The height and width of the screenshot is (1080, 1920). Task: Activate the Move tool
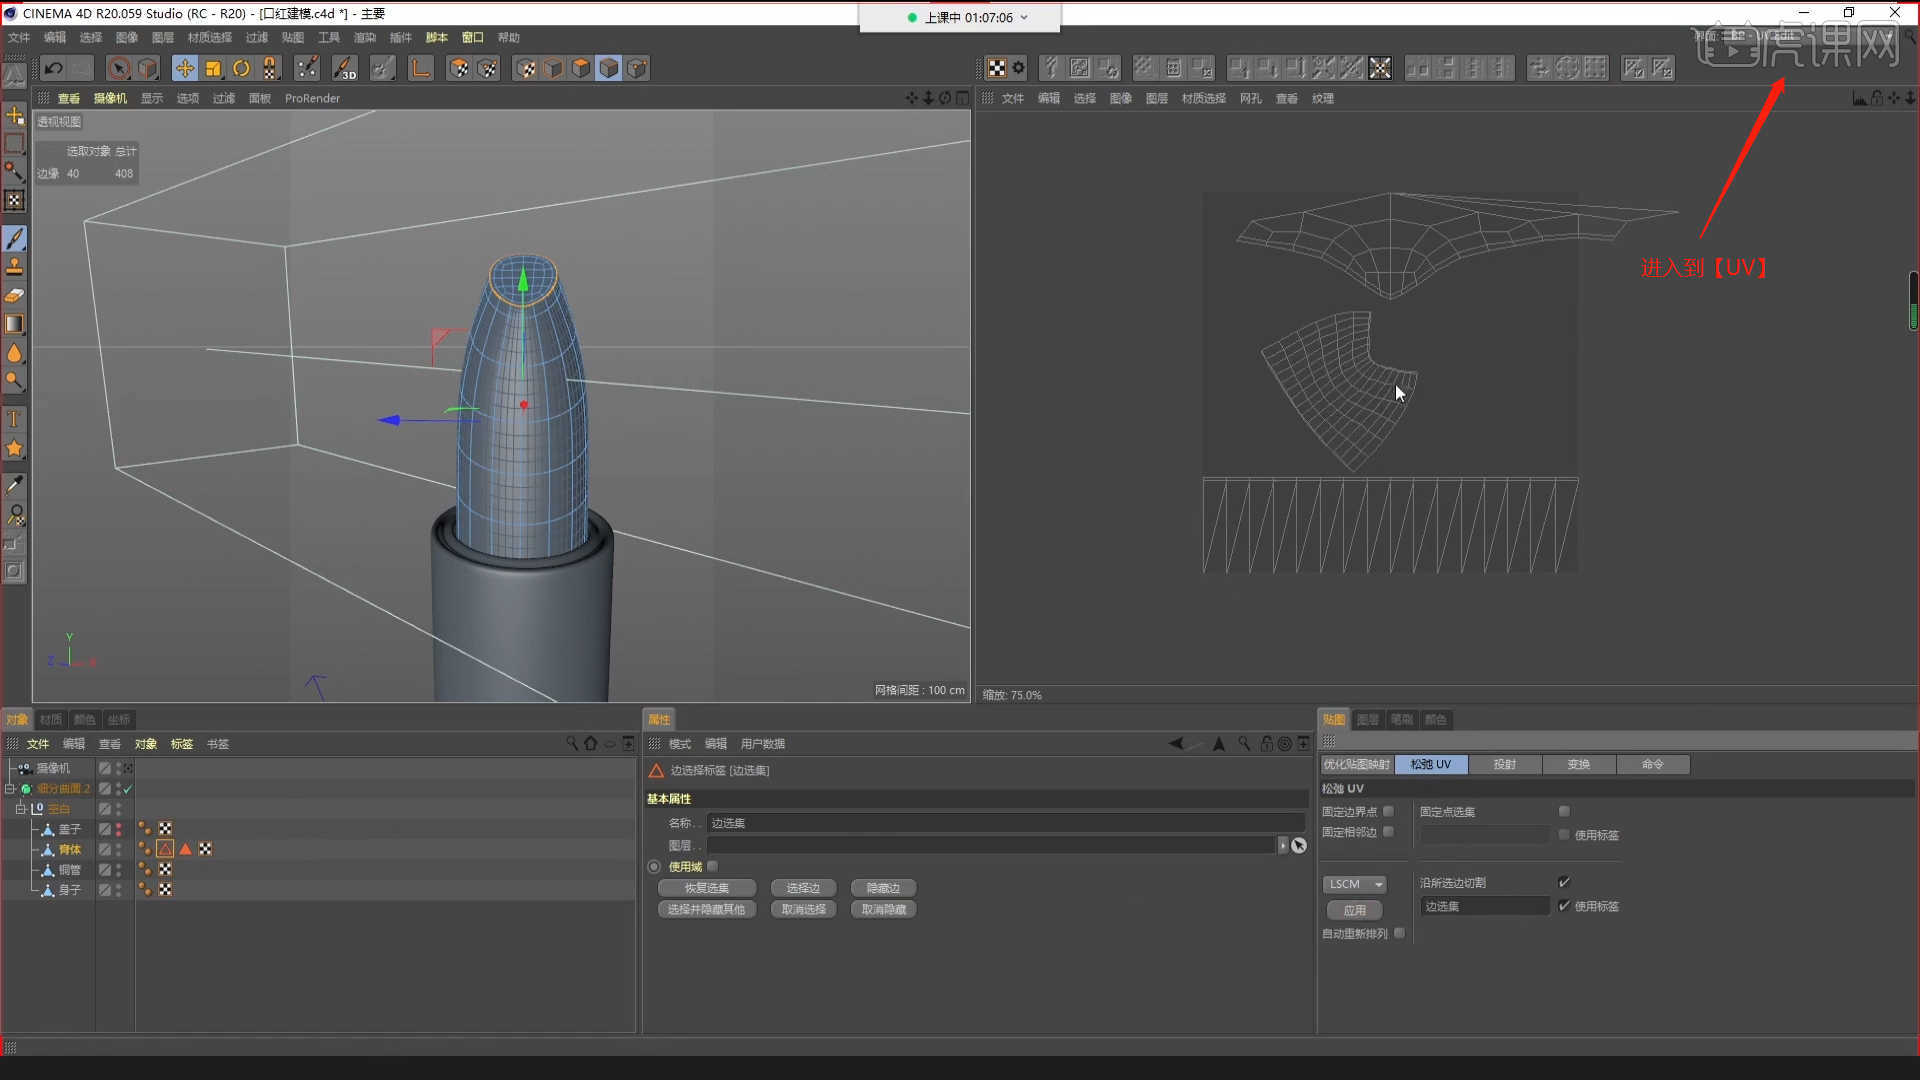coord(185,68)
